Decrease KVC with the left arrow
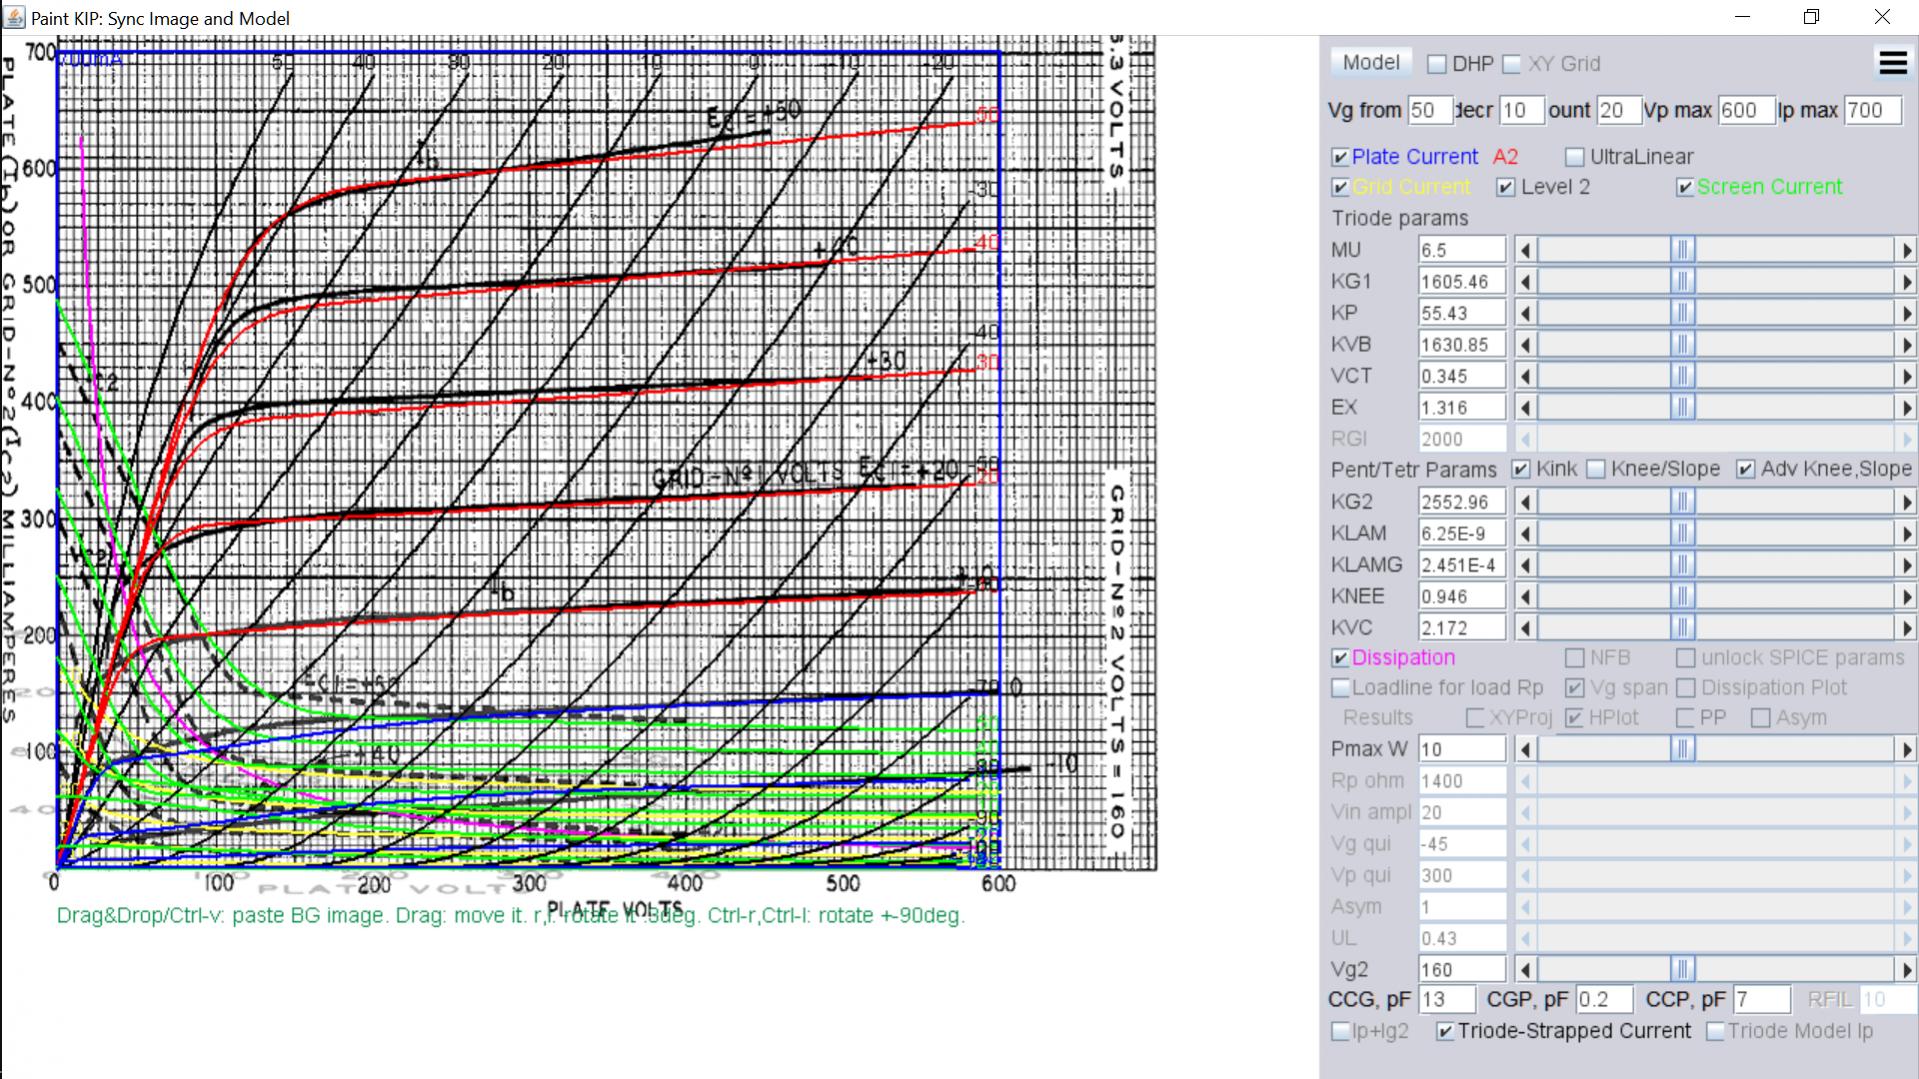The width and height of the screenshot is (1919, 1079). tap(1525, 628)
